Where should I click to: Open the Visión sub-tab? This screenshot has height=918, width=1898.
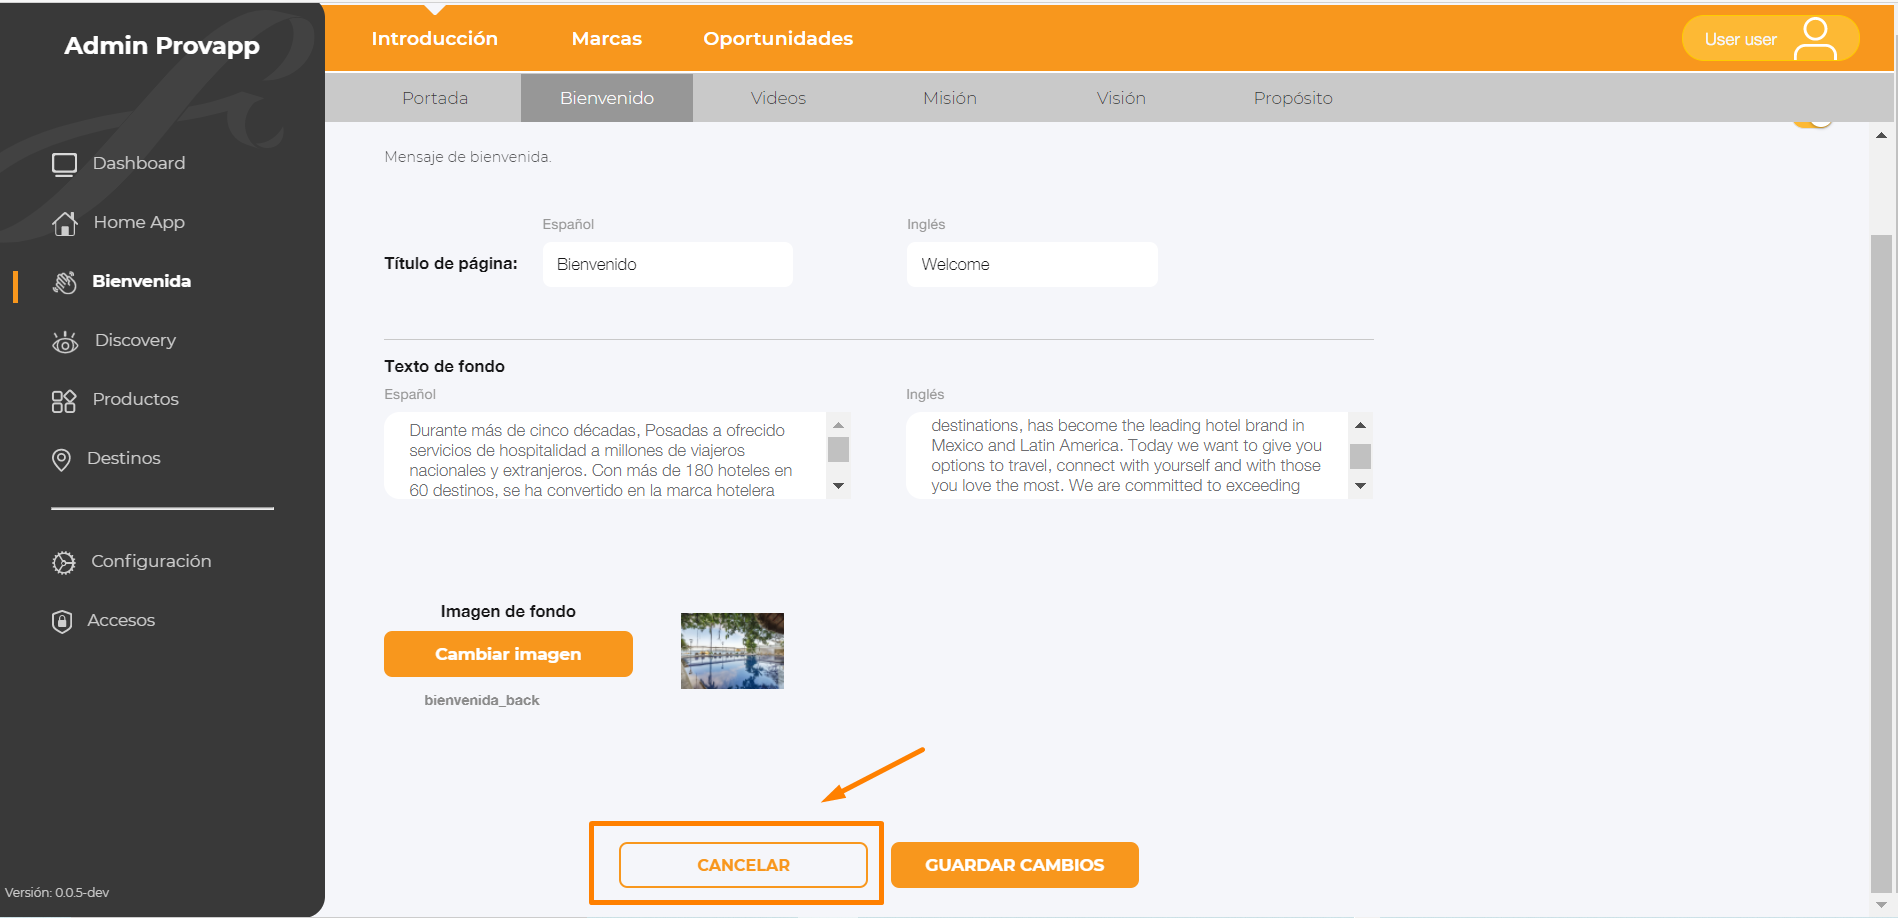pyautogui.click(x=1121, y=98)
